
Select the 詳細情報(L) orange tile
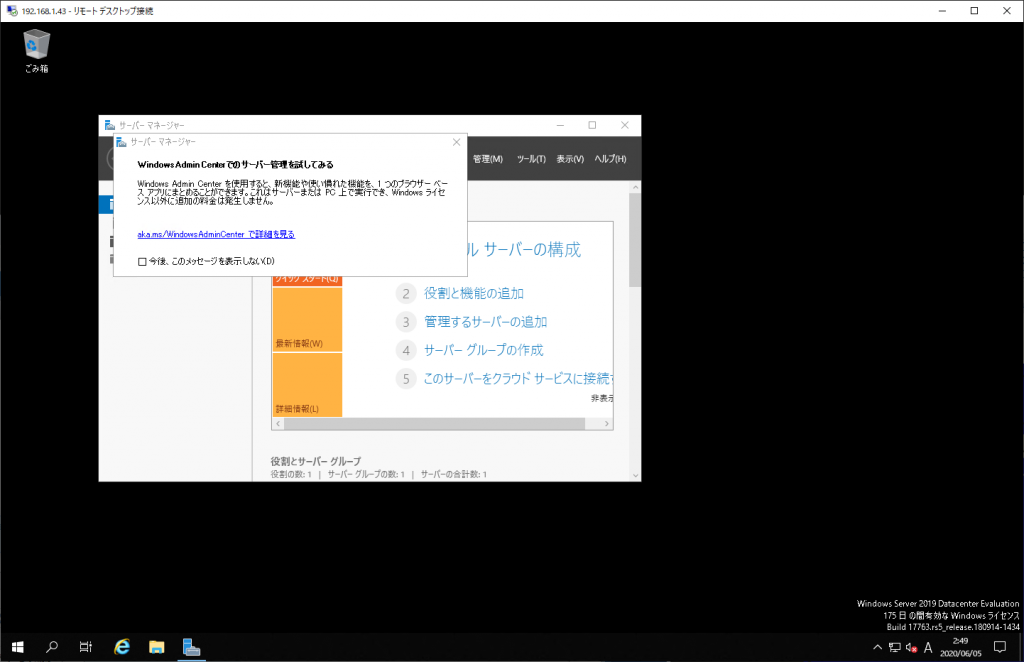[x=307, y=385]
